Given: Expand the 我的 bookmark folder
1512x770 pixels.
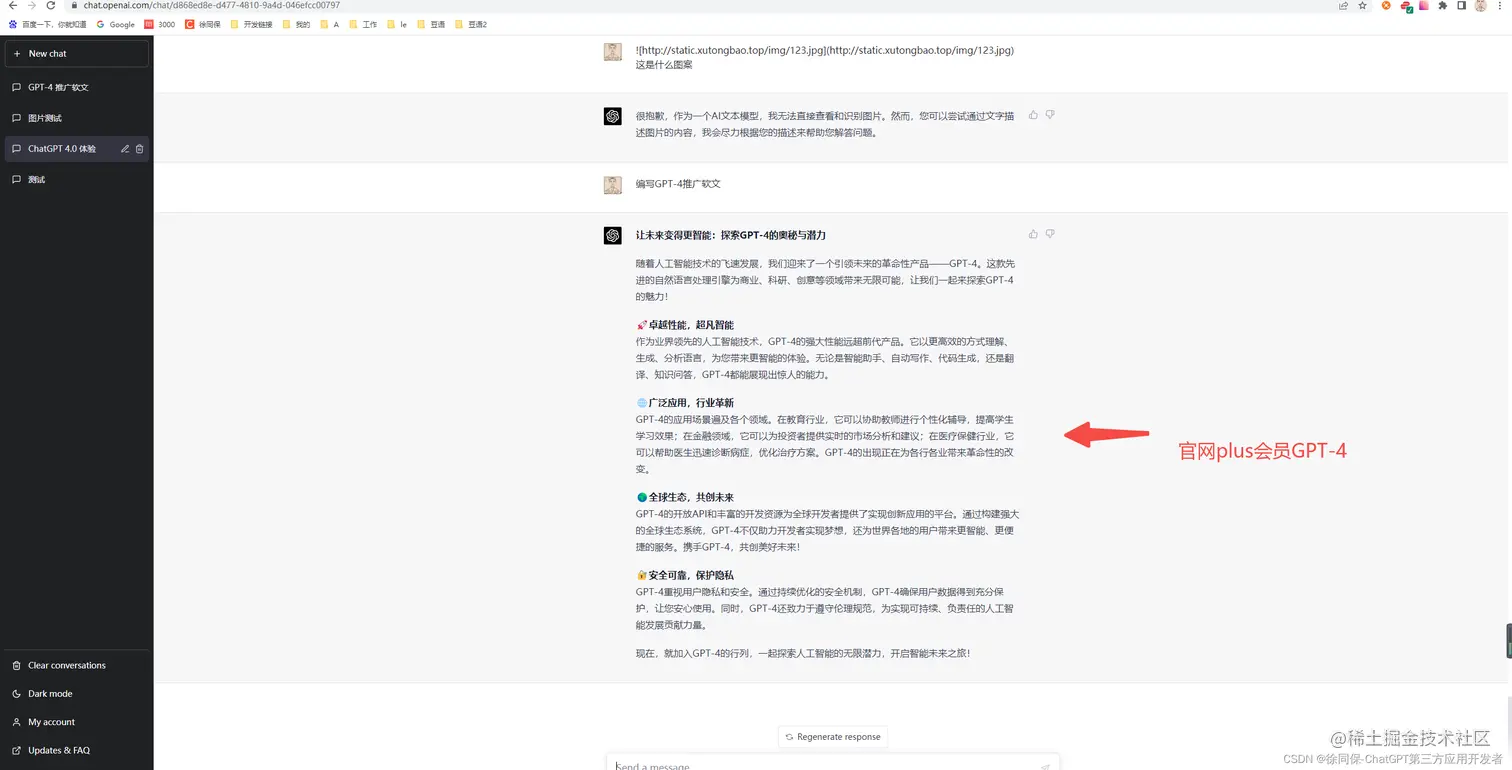Looking at the screenshot, I should click(x=297, y=24).
